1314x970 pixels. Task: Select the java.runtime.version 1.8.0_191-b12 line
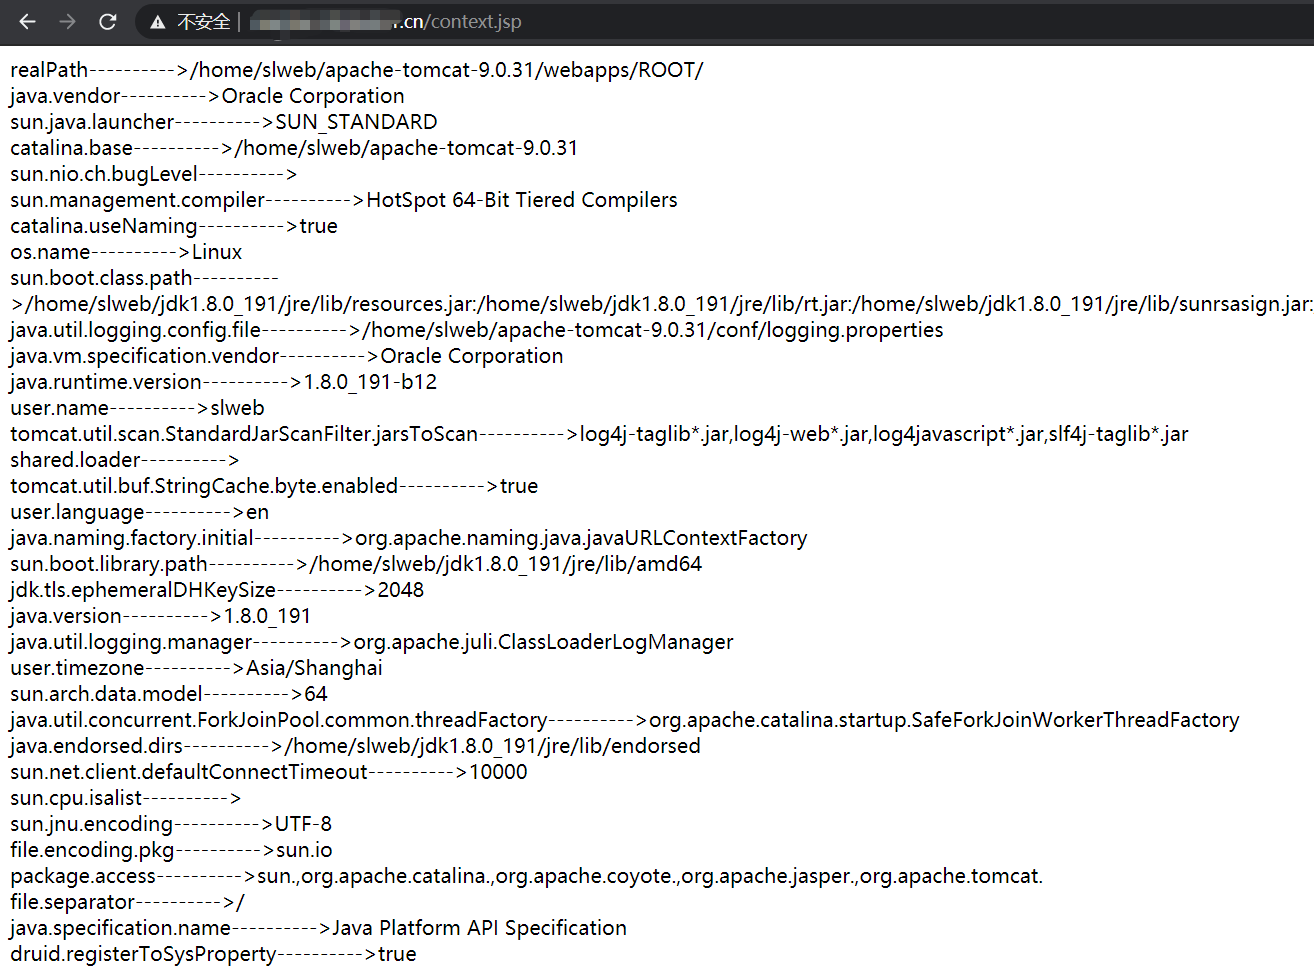pyautogui.click(x=224, y=382)
